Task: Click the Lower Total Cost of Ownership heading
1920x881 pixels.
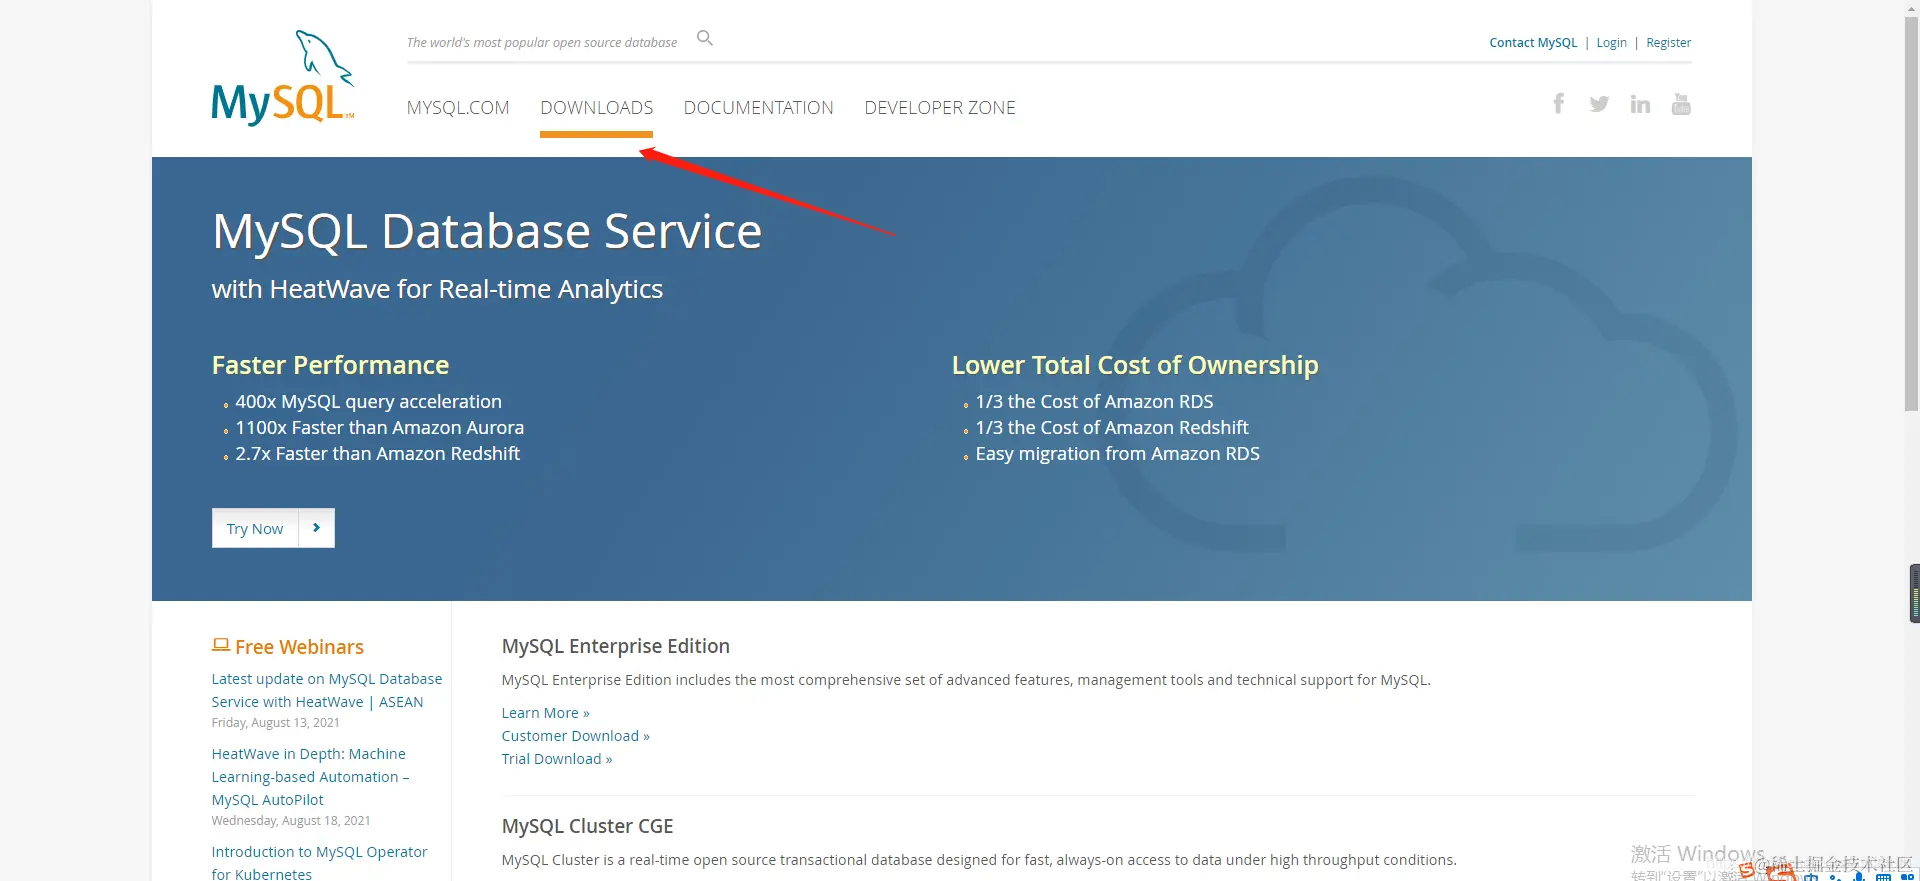Action: point(1135,365)
